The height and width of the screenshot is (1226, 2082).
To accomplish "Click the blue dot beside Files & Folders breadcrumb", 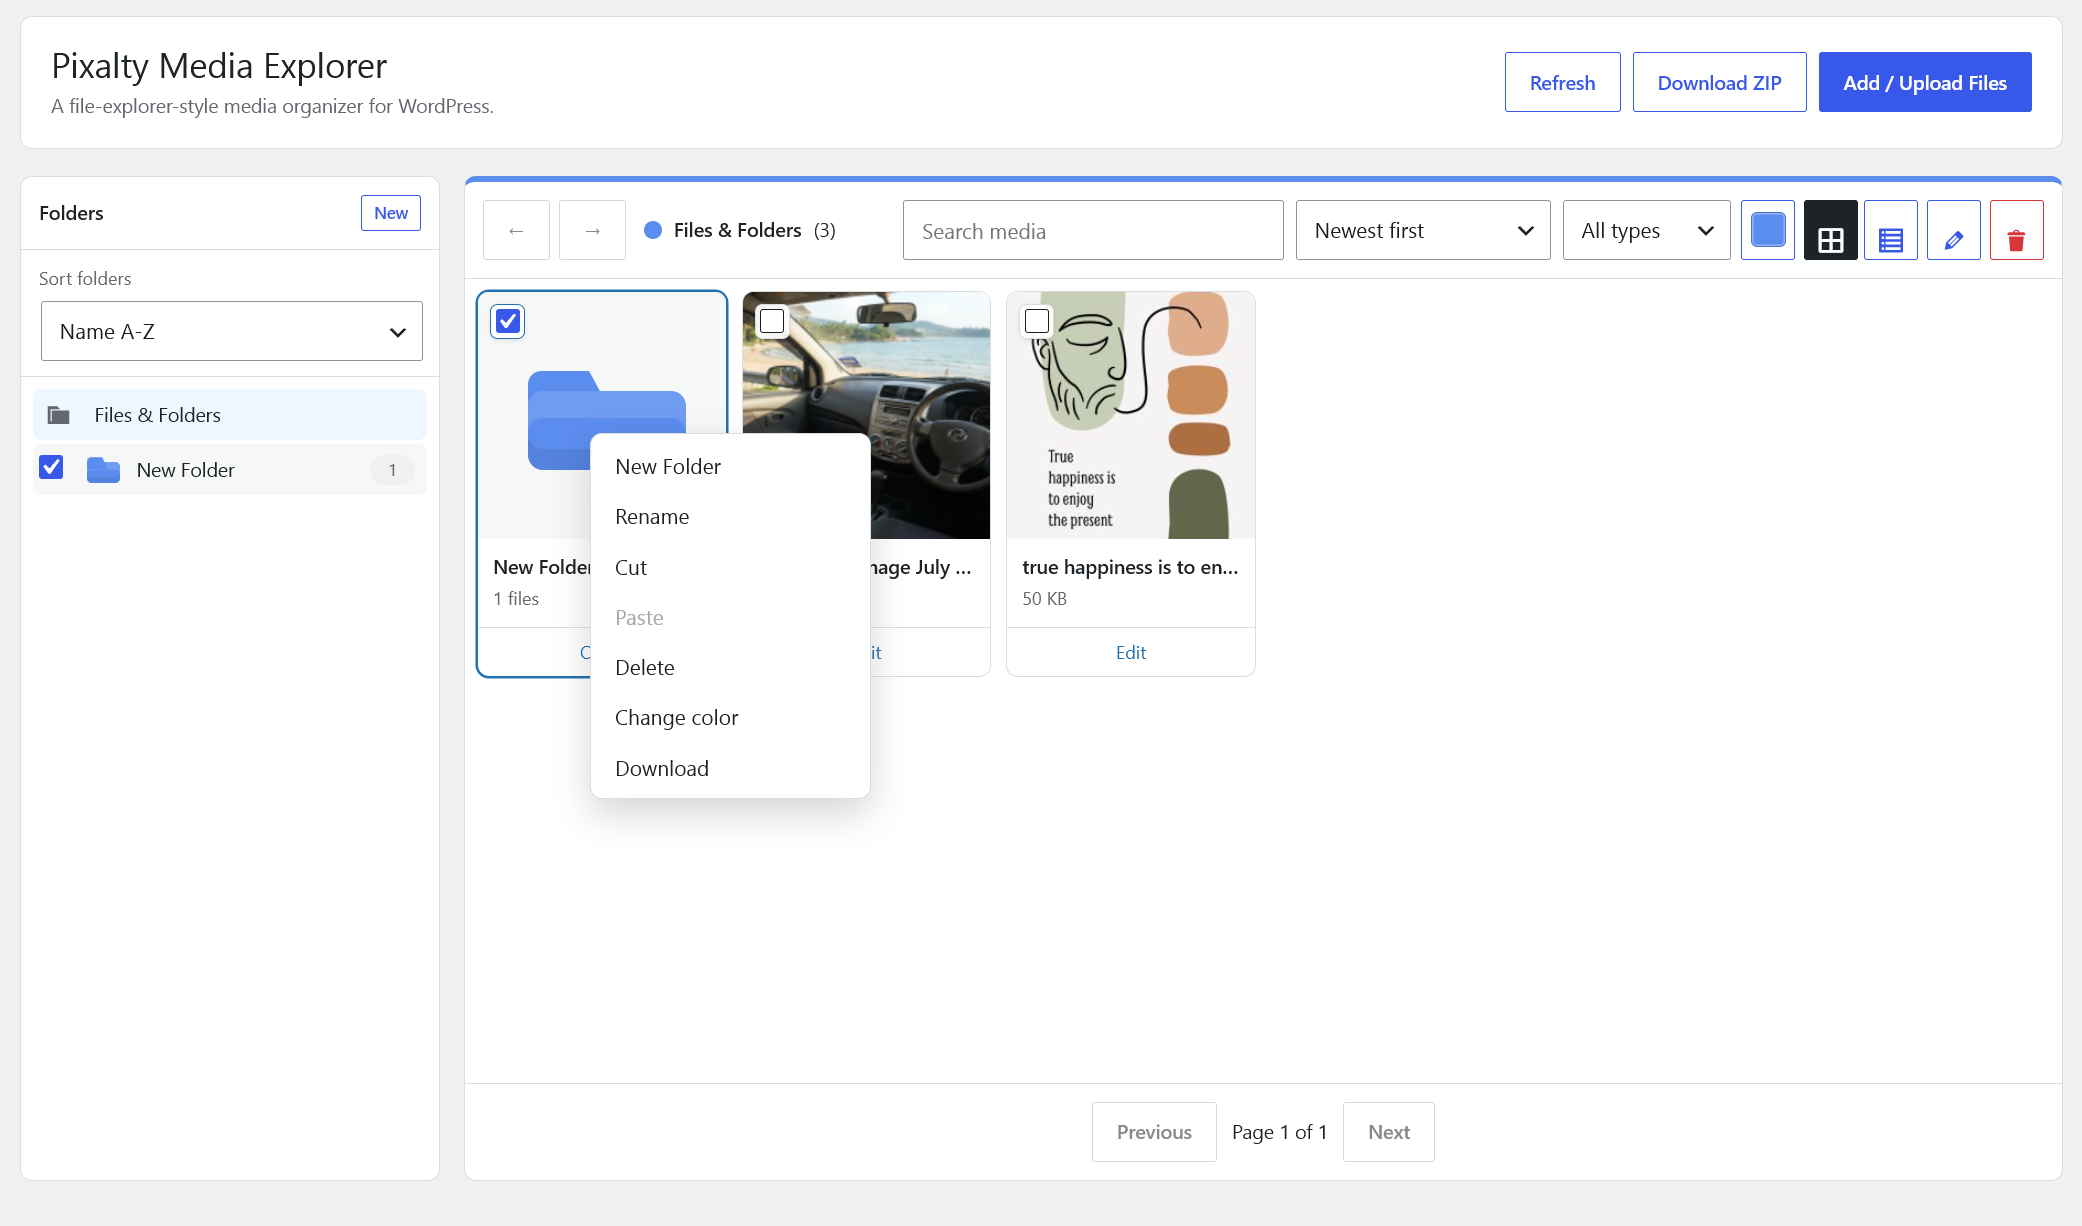I will [653, 230].
